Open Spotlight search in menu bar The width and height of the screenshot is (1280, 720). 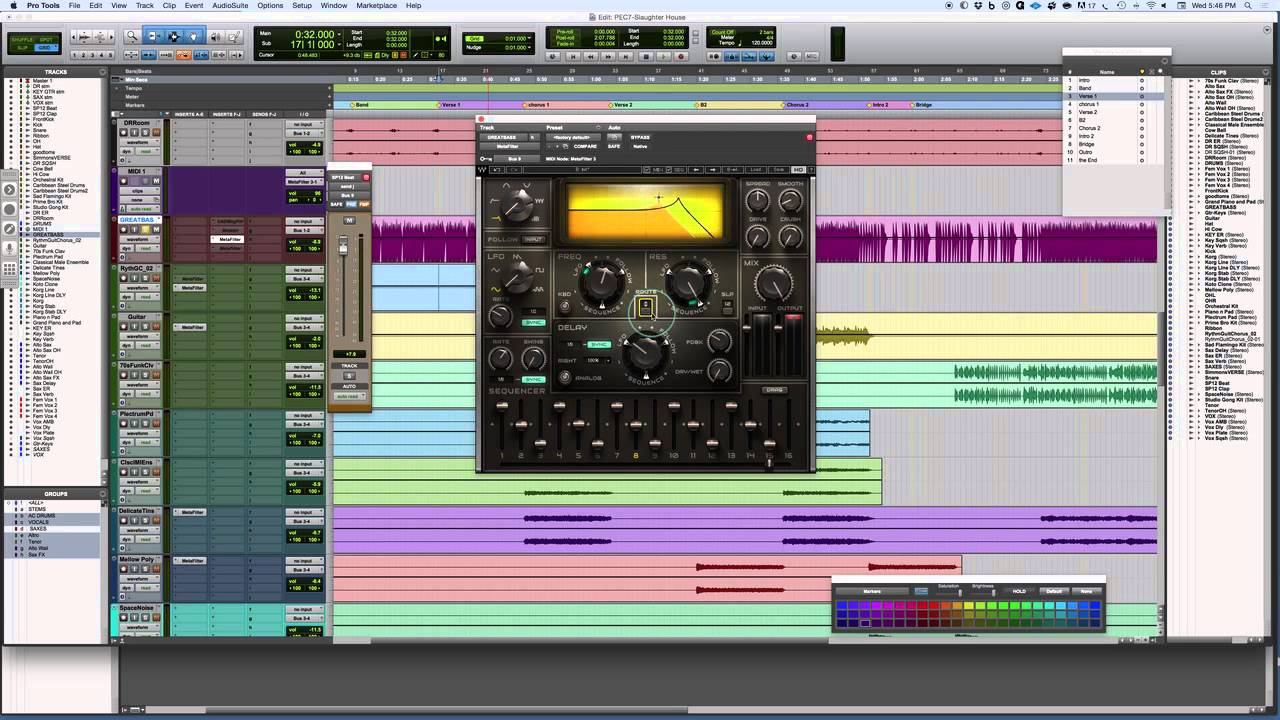coord(1248,5)
